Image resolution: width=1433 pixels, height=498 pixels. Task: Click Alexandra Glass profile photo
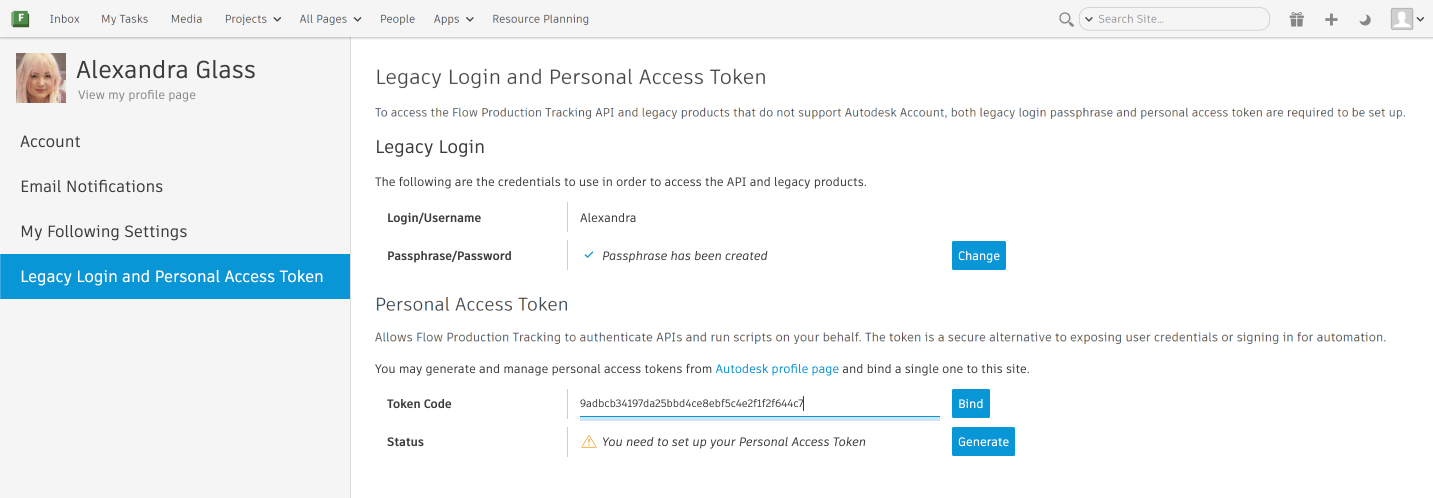(41, 78)
